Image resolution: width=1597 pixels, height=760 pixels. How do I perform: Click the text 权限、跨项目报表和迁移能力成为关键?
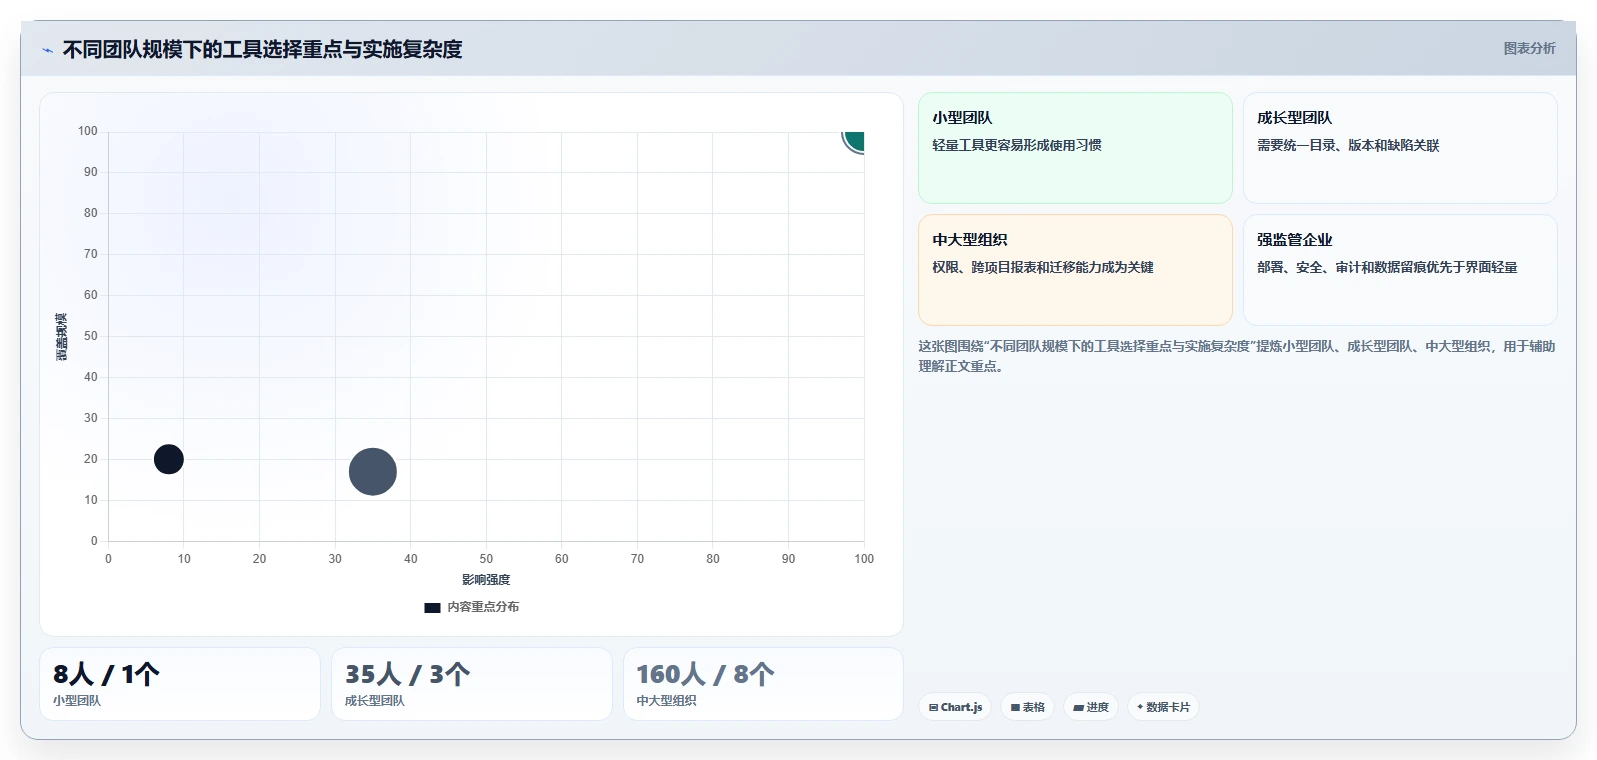[1043, 267]
